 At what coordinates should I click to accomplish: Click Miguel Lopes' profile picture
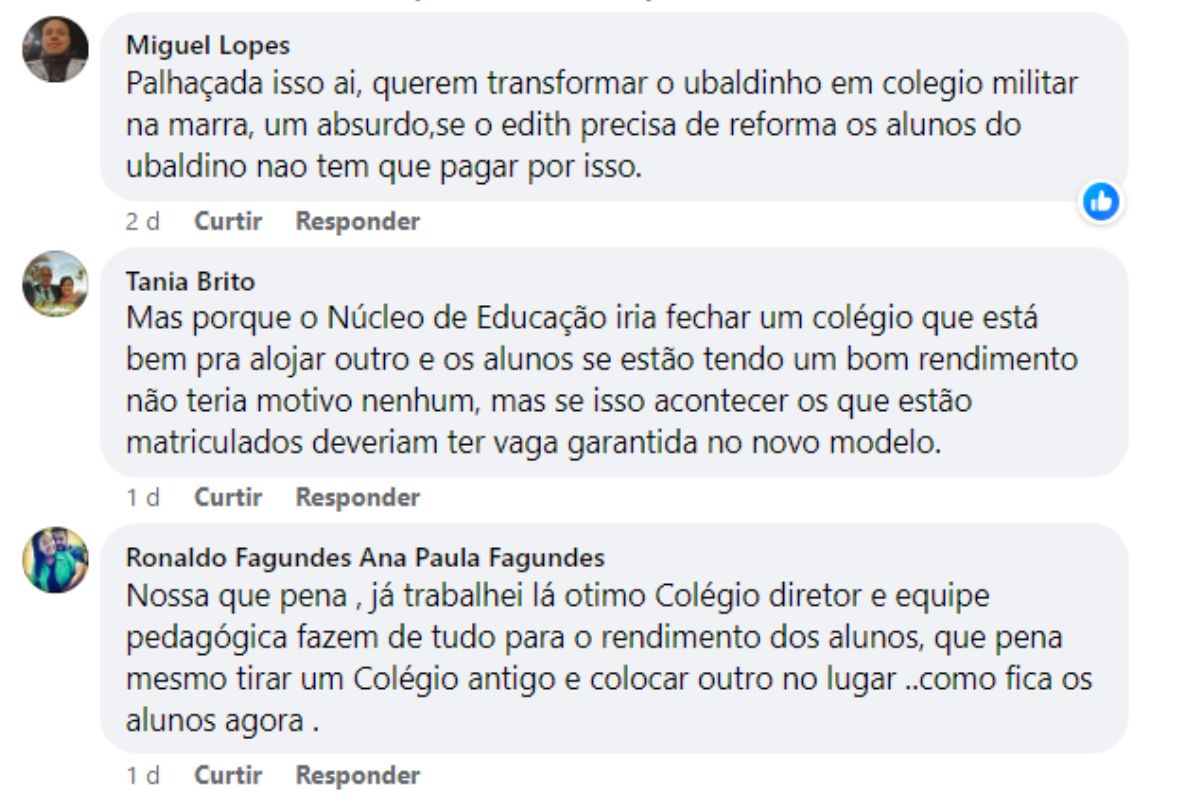click(x=56, y=49)
